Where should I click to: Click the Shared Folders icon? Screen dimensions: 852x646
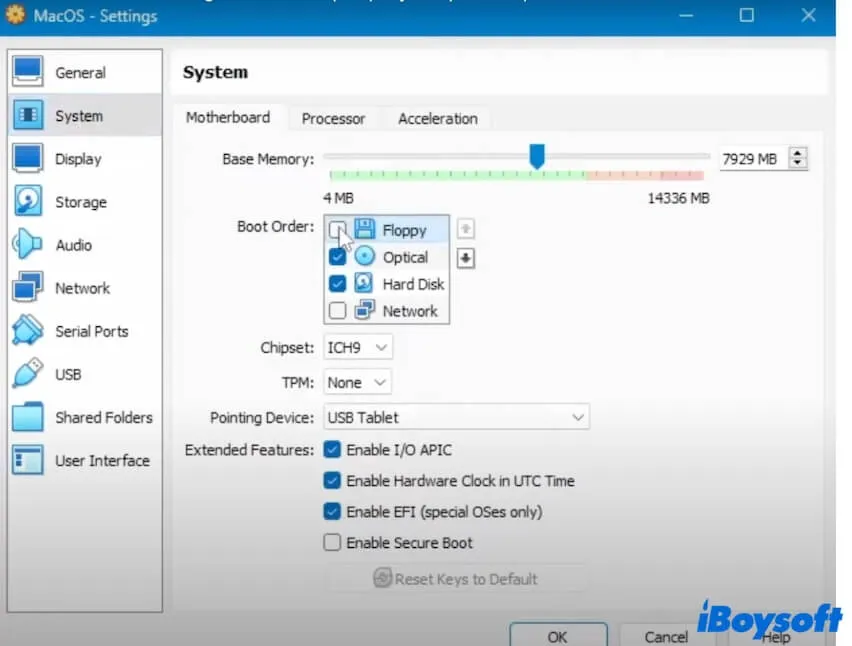(27, 417)
